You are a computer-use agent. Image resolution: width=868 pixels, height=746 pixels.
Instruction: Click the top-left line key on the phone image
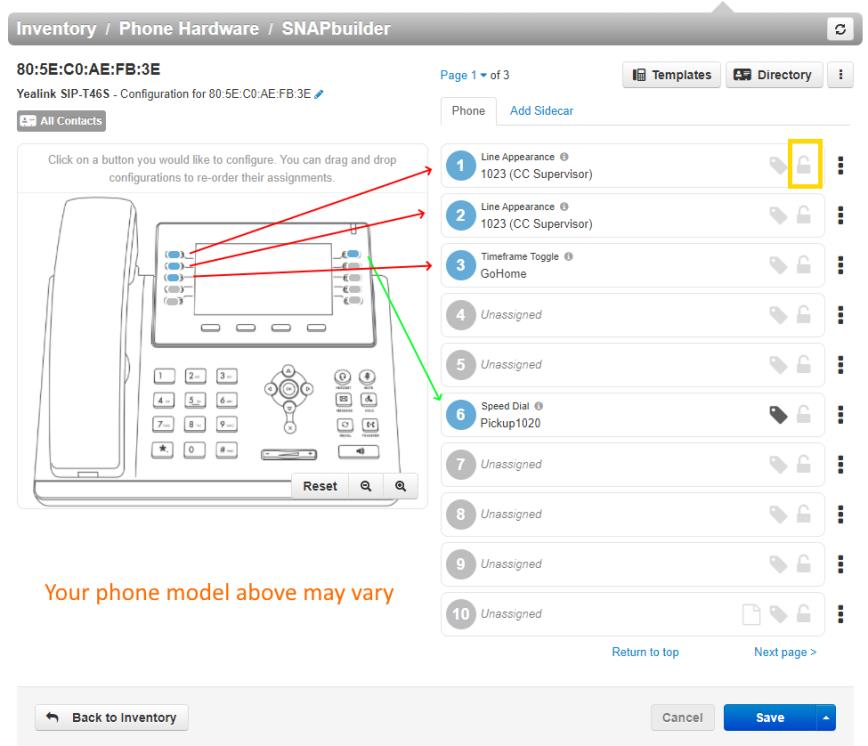click(x=174, y=255)
